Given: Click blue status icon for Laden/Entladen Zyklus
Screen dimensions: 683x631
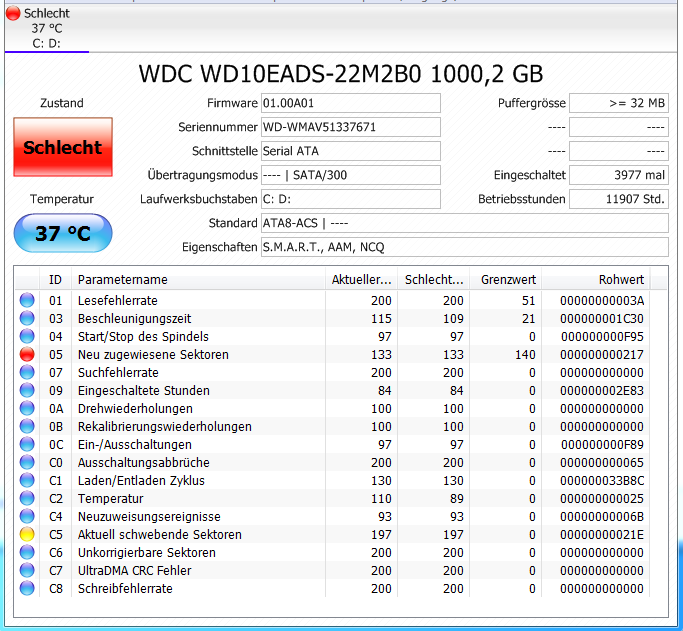Looking at the screenshot, I should (27, 480).
